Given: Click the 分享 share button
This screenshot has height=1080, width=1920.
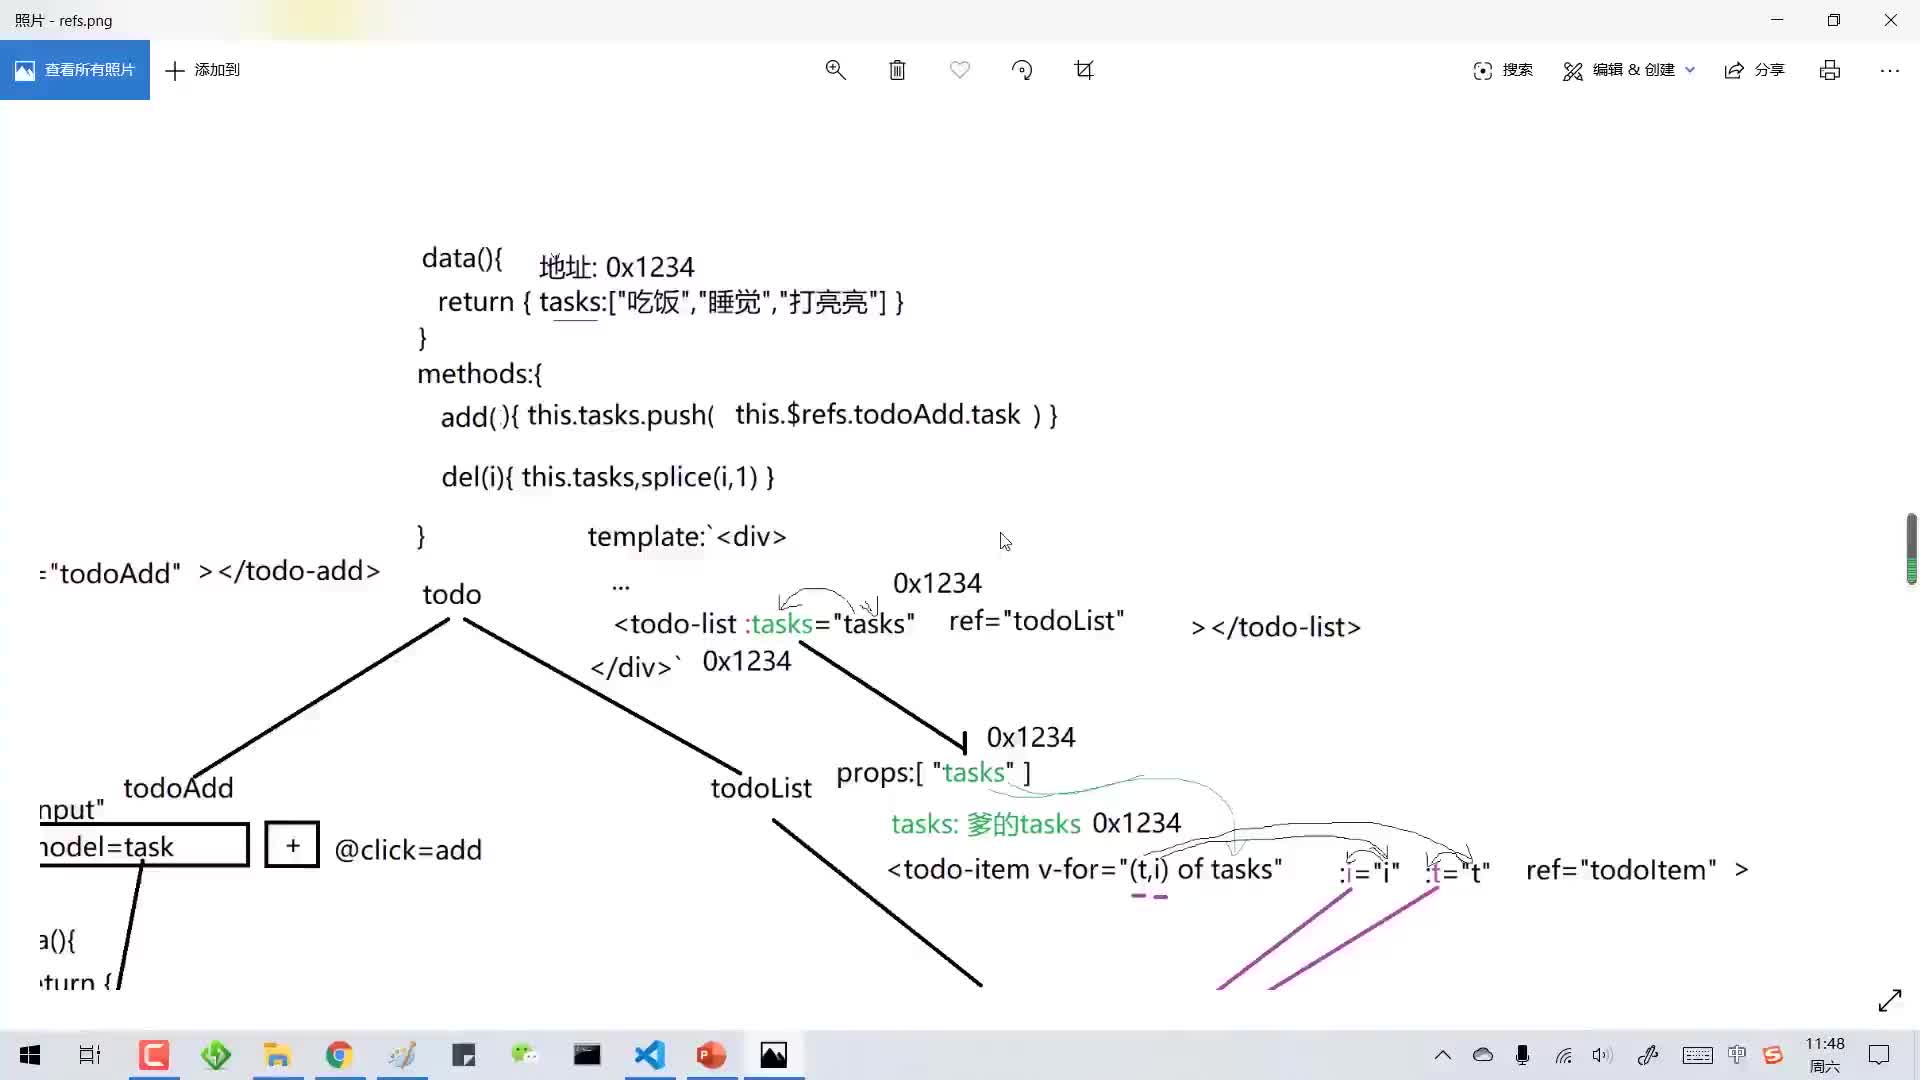Looking at the screenshot, I should pyautogui.click(x=1755, y=70).
